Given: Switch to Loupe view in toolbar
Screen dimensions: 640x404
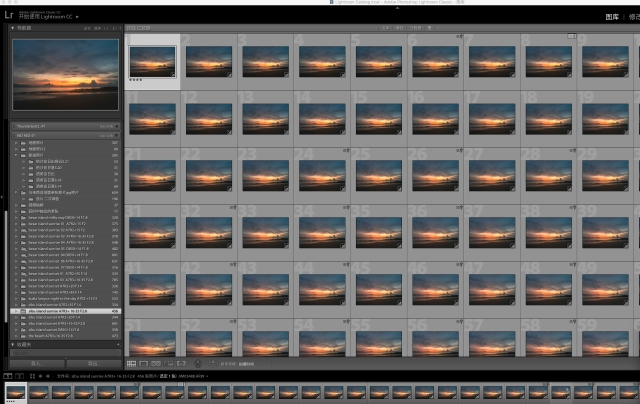Looking at the screenshot, I should pyautogui.click(x=144, y=363).
